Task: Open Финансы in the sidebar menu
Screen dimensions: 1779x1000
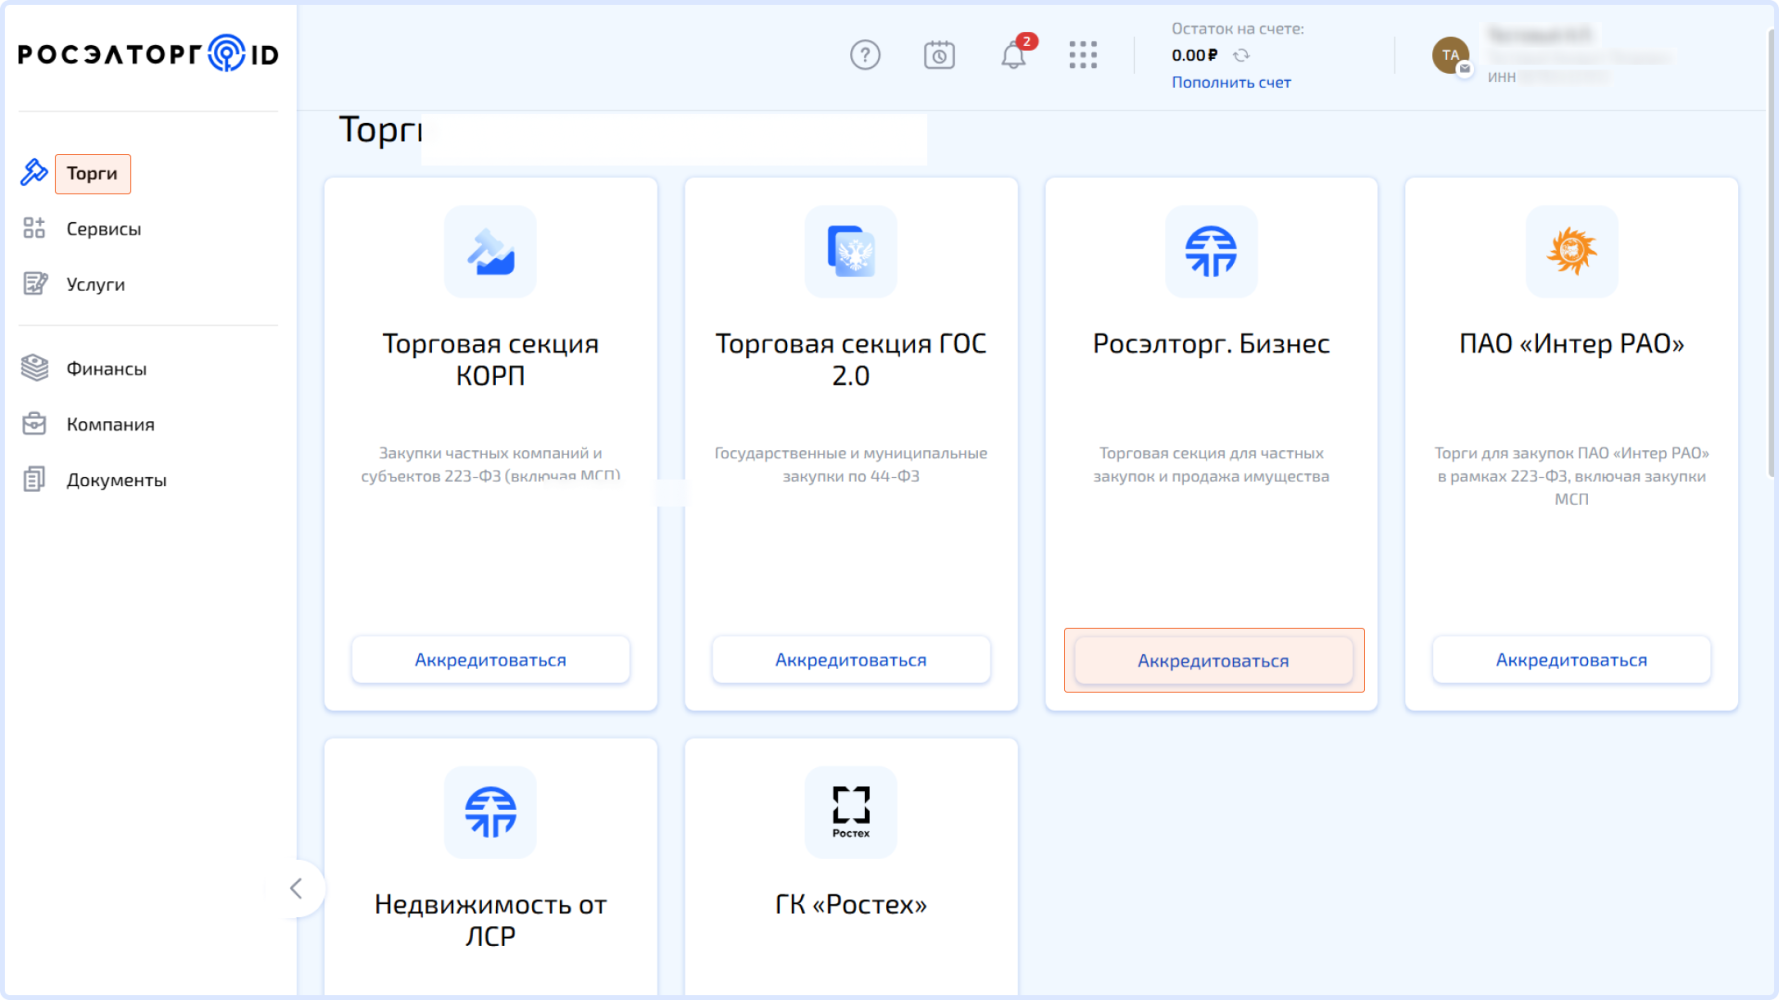Action: [x=106, y=369]
